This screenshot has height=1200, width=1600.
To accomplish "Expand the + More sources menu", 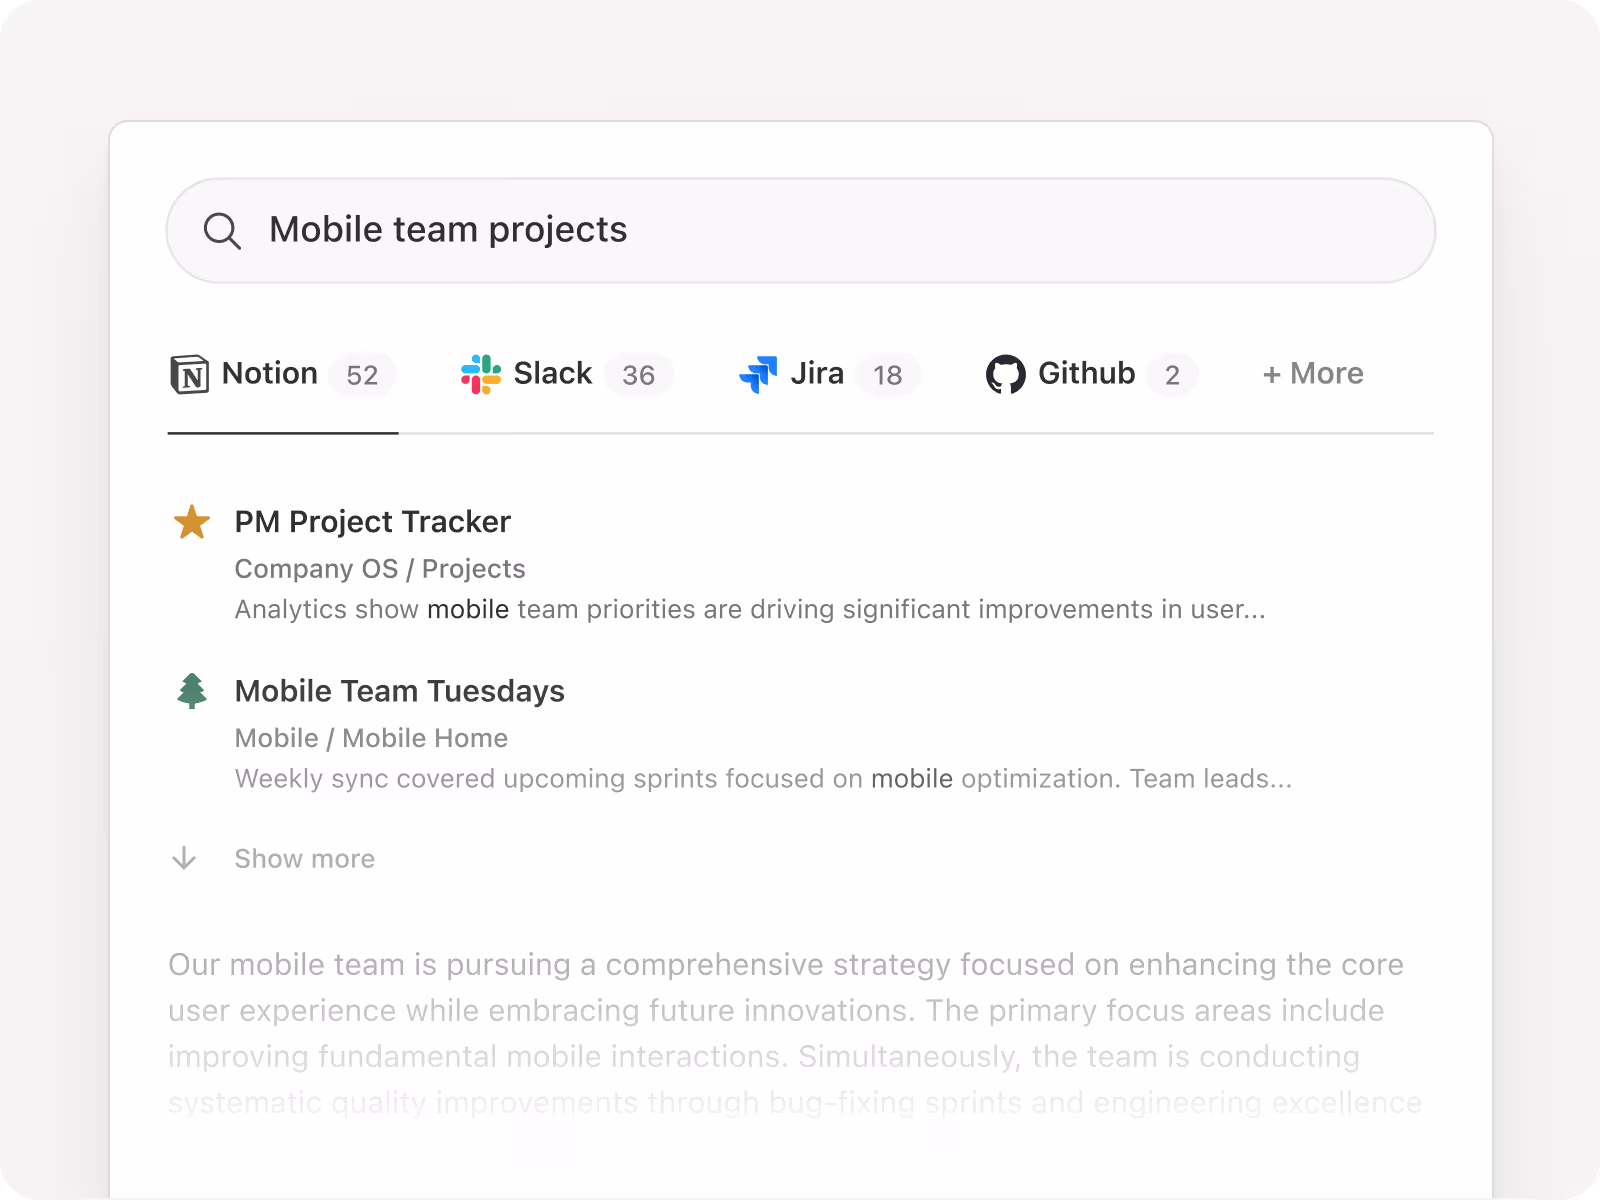I will [1312, 374].
